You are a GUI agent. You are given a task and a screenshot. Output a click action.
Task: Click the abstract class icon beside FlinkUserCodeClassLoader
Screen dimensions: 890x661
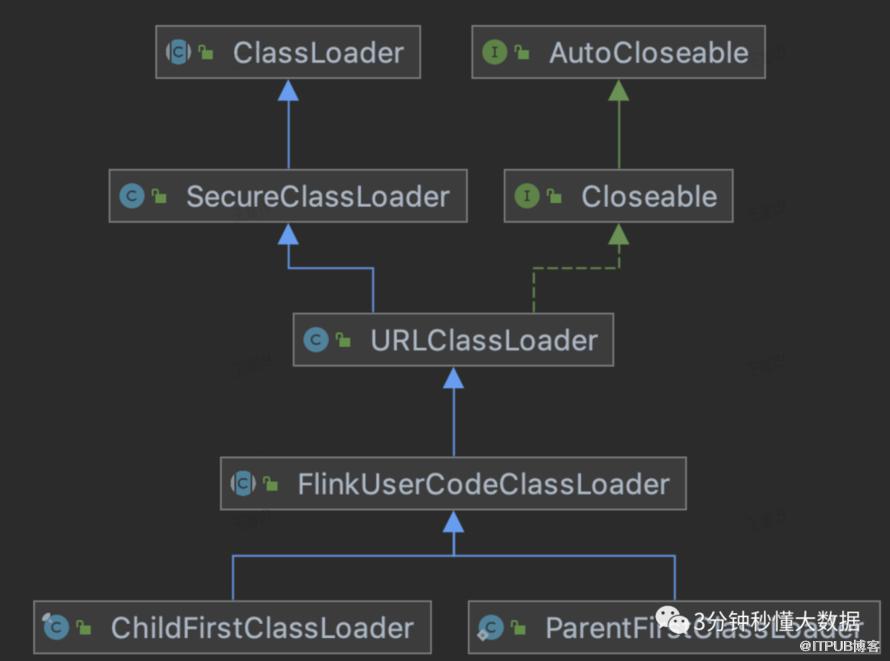coord(243,484)
